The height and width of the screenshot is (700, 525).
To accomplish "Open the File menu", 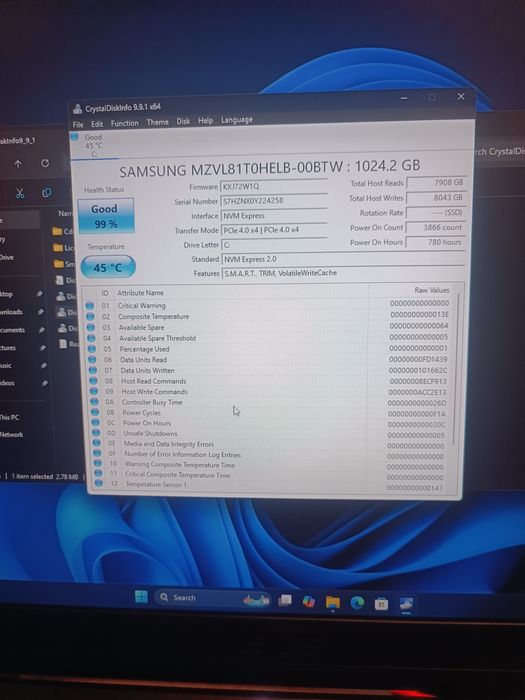I will click(78, 125).
